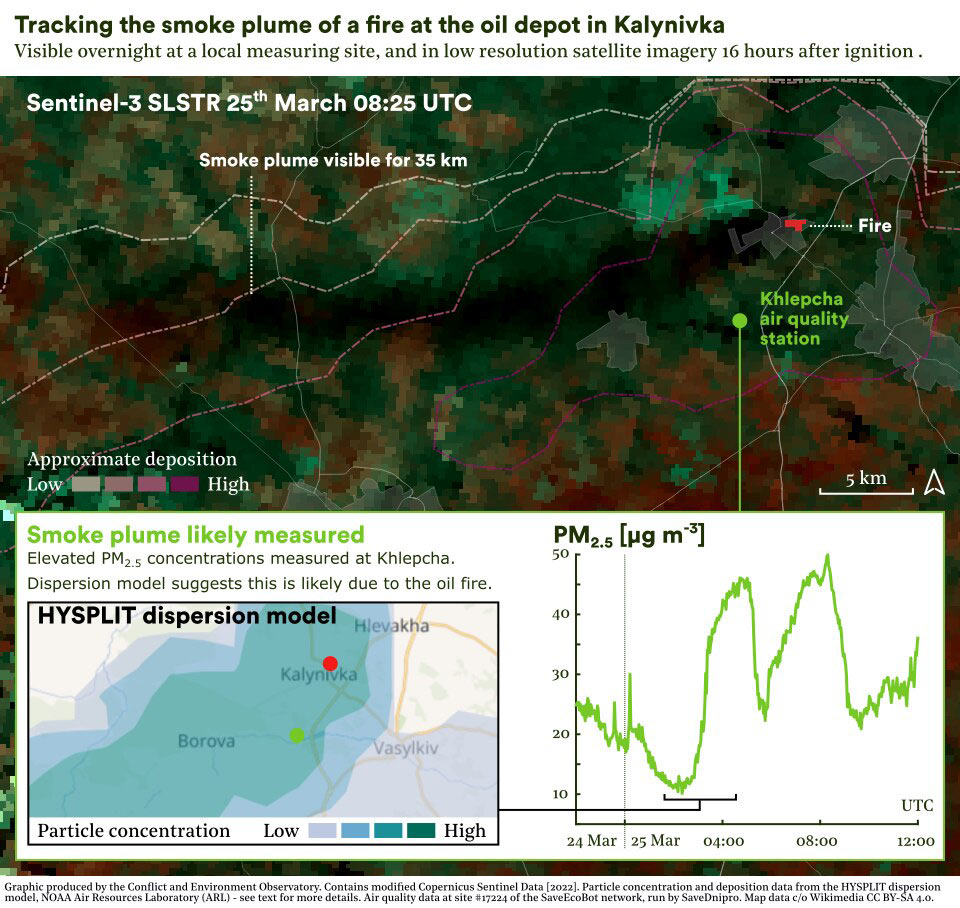The image size is (960, 908).
Task: Click the 'Elevated PM2.5 concentrations measured at Khlepcha' sentence
Action: [241, 558]
